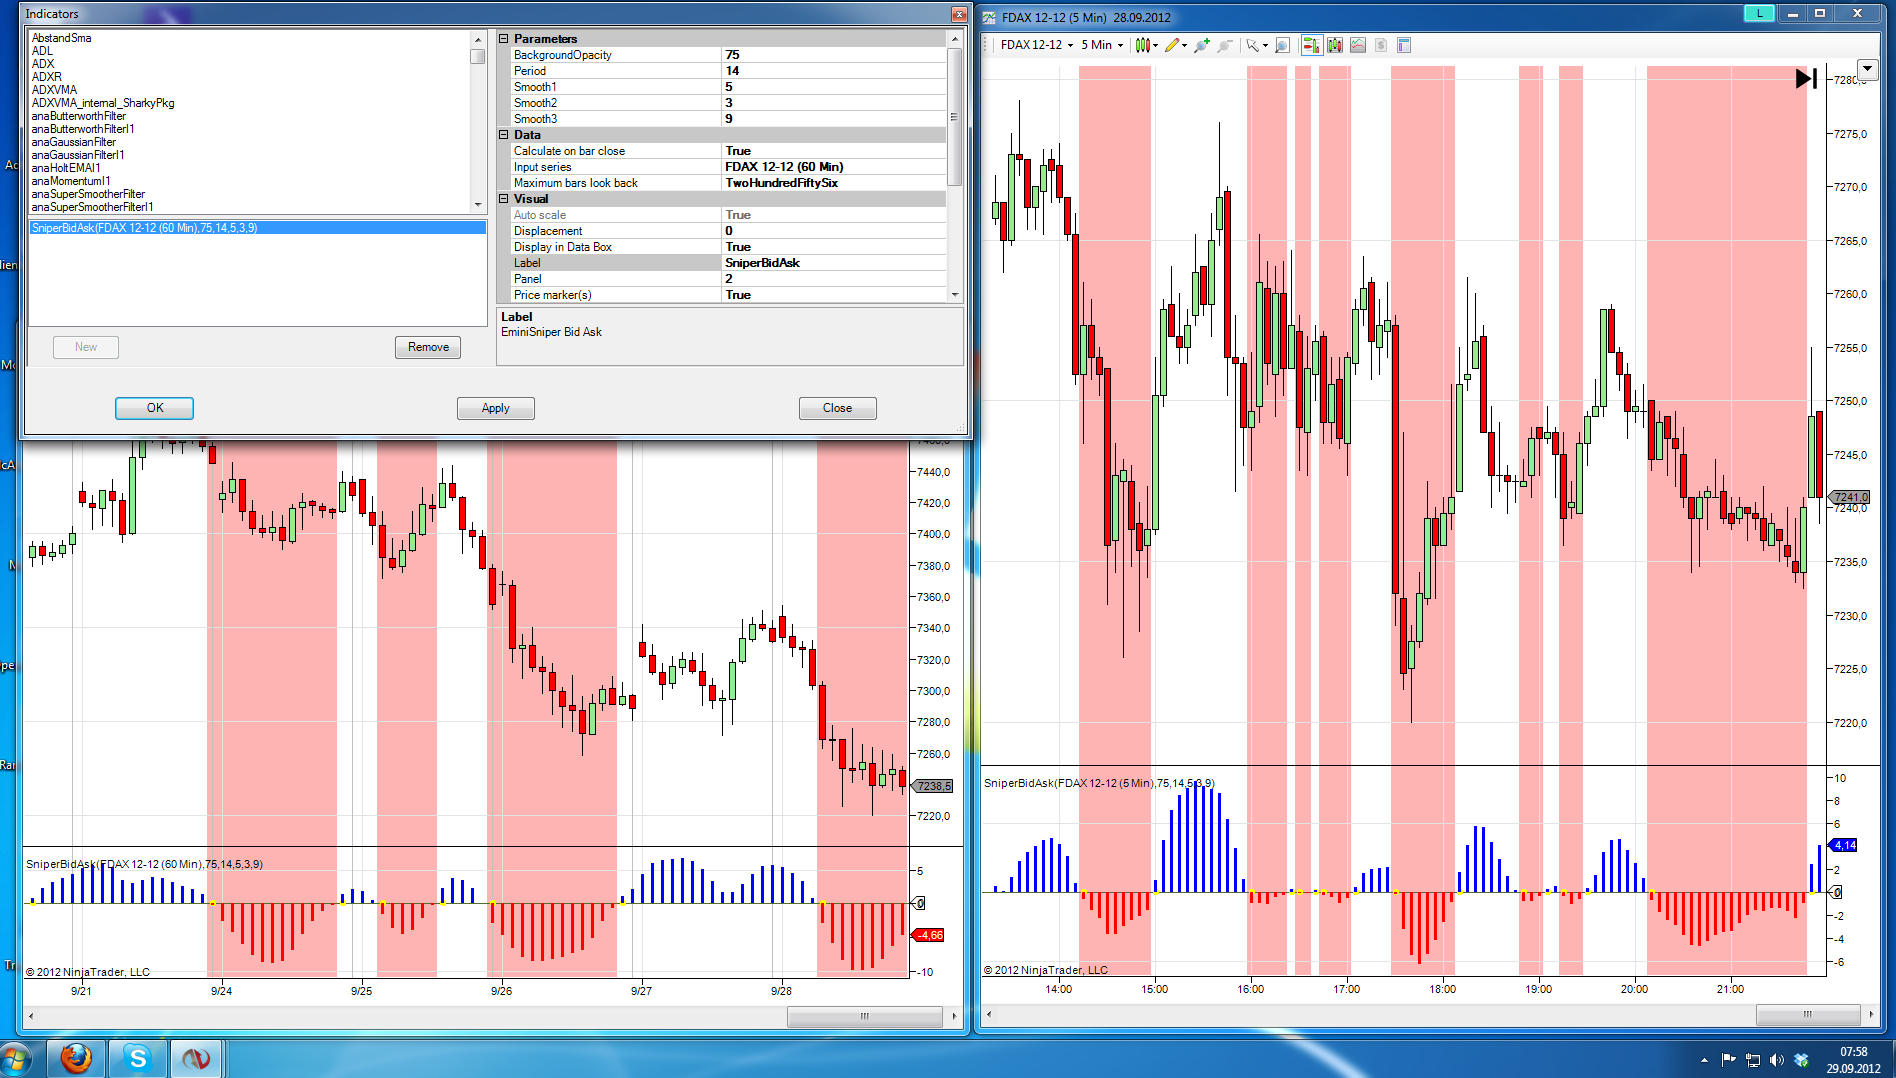This screenshot has width=1896, height=1078.
Task: Click the network tray icon
Action: [x=1752, y=1060]
